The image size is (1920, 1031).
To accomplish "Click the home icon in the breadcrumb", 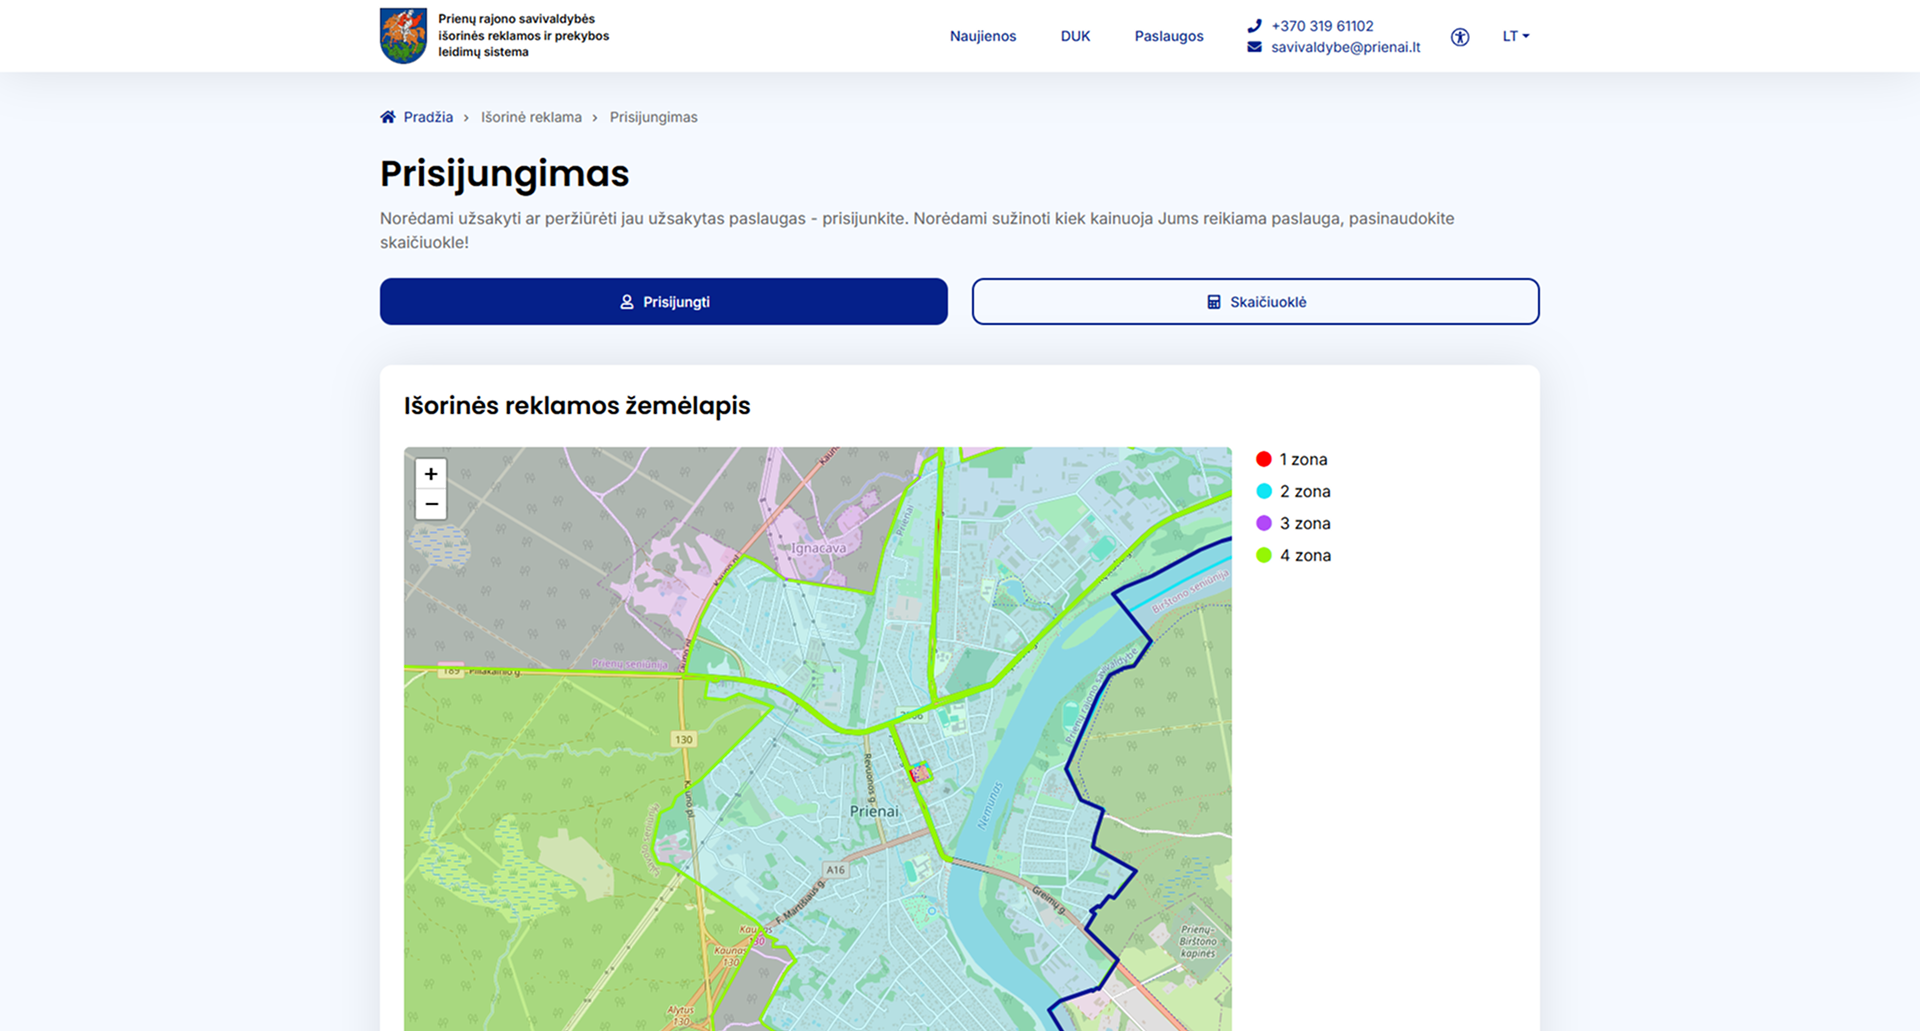I will click(x=388, y=117).
